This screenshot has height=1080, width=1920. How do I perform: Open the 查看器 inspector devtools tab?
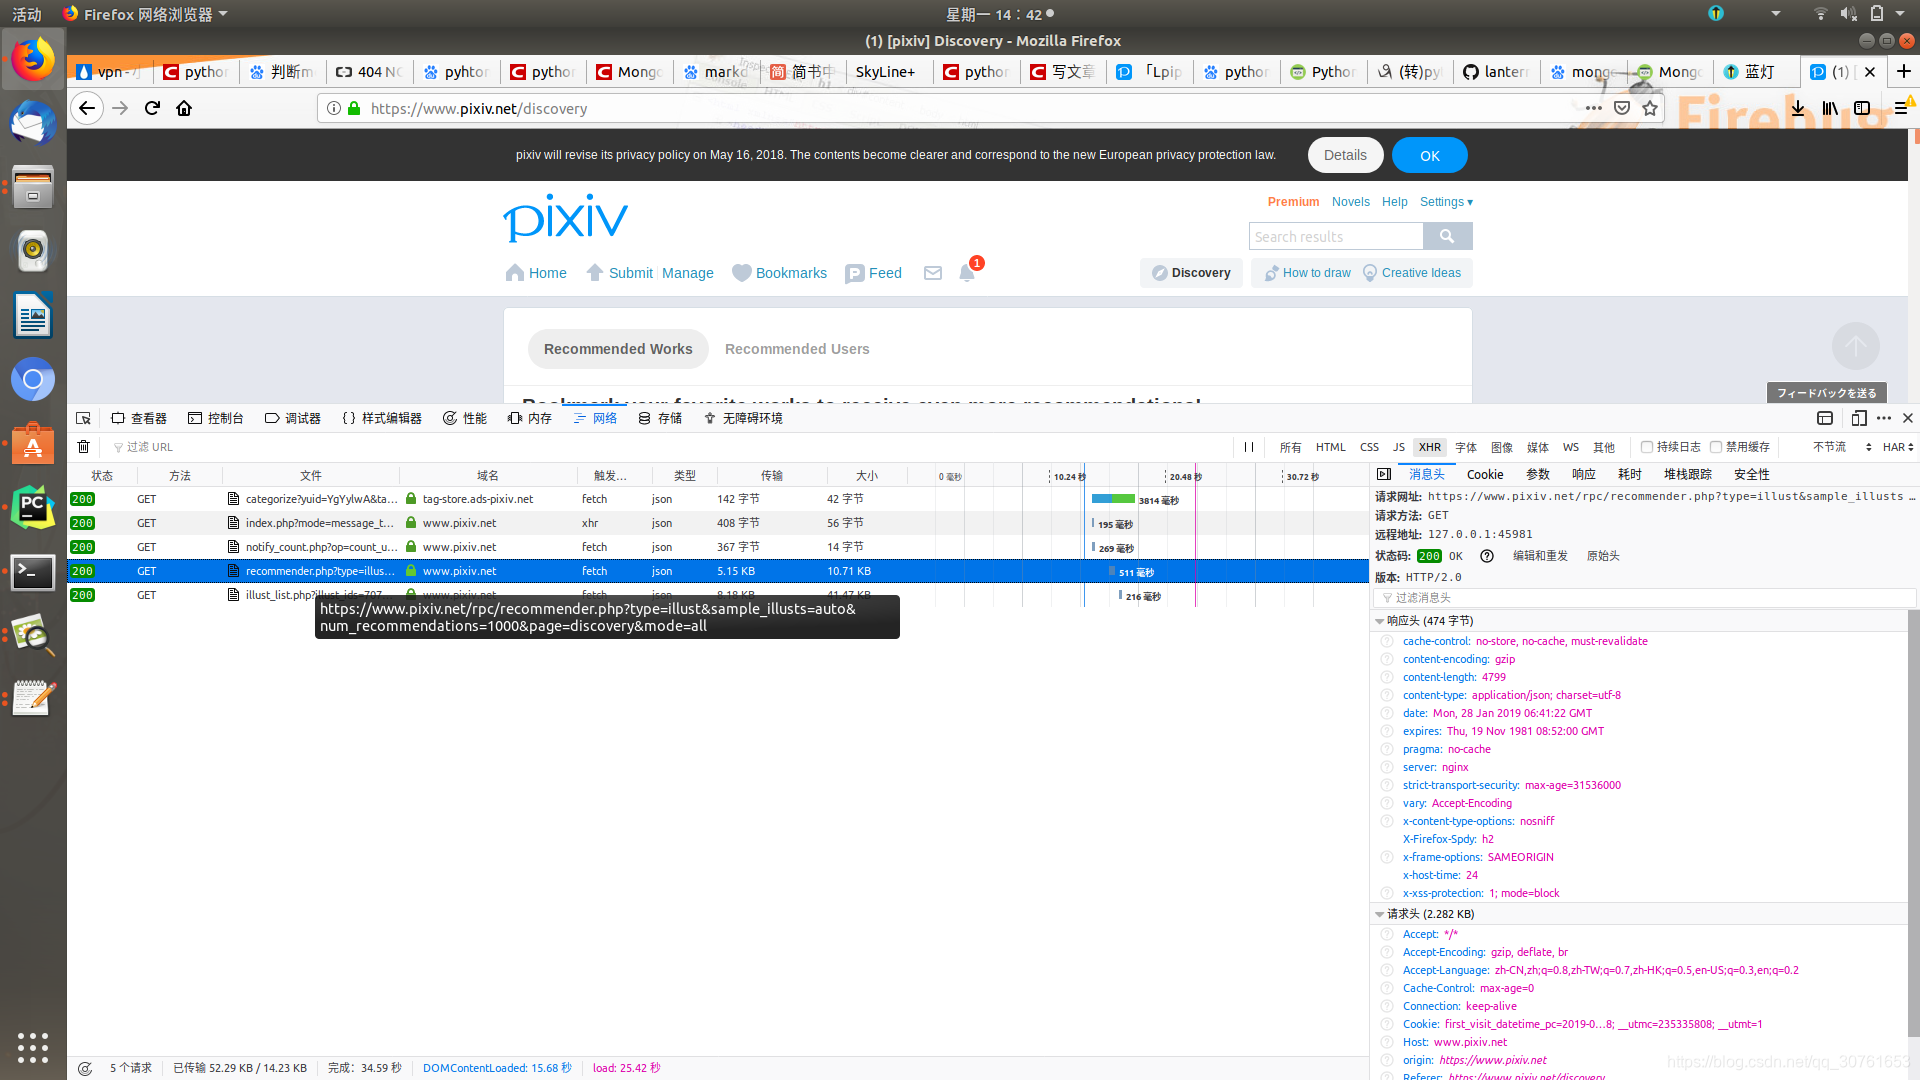pos(139,418)
